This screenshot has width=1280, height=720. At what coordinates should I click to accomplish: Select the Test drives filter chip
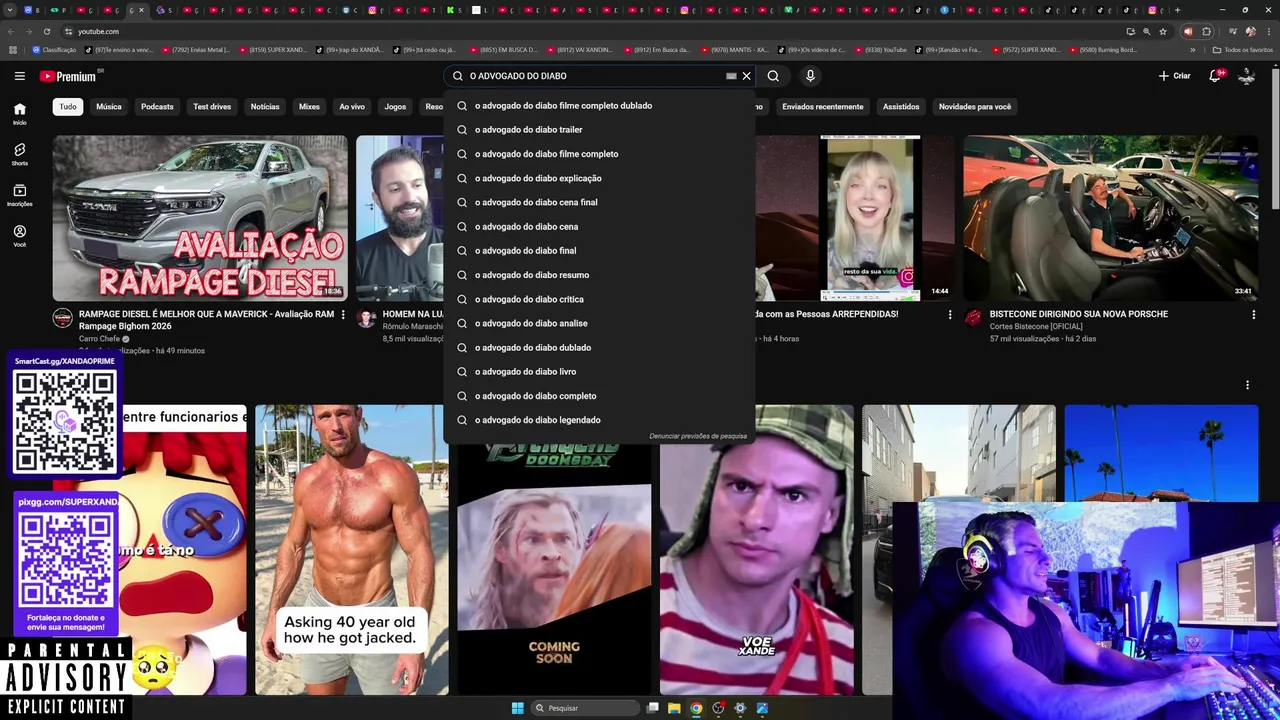pos(212,107)
